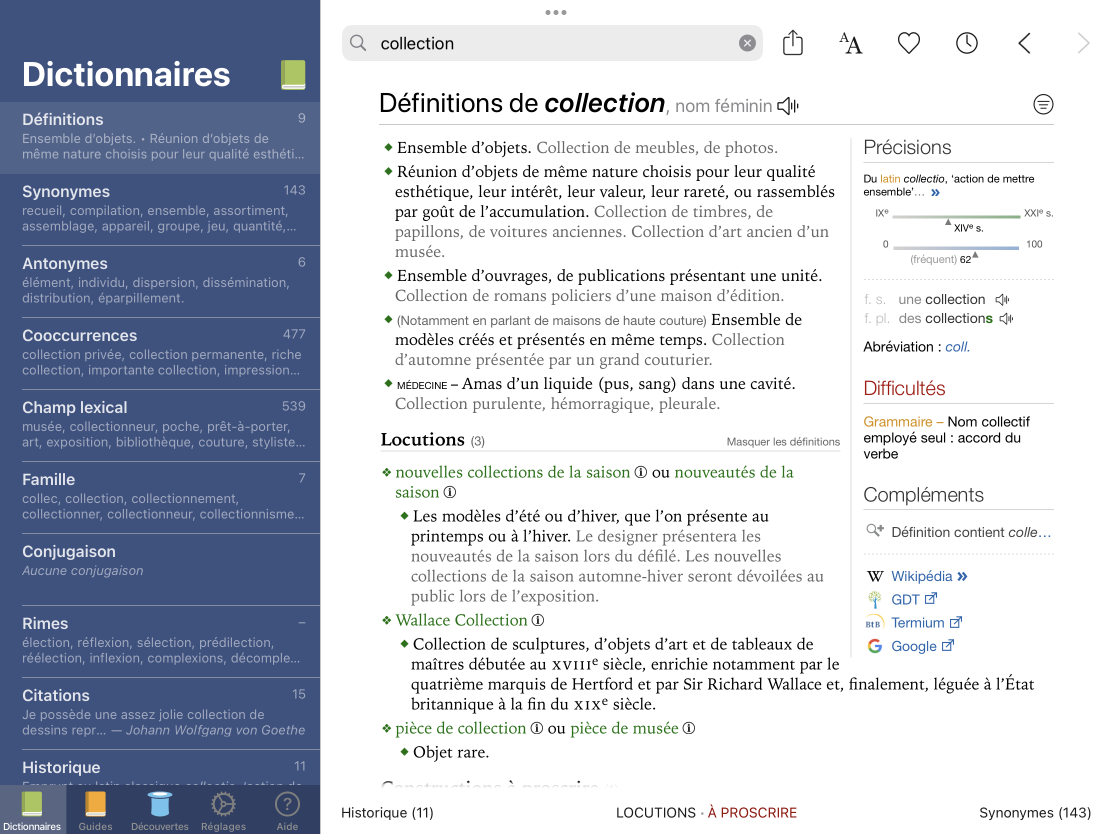Screen dimensions: 1112x834
Task: Select the Cooccurrences dictionary entry
Action: [x=160, y=354]
